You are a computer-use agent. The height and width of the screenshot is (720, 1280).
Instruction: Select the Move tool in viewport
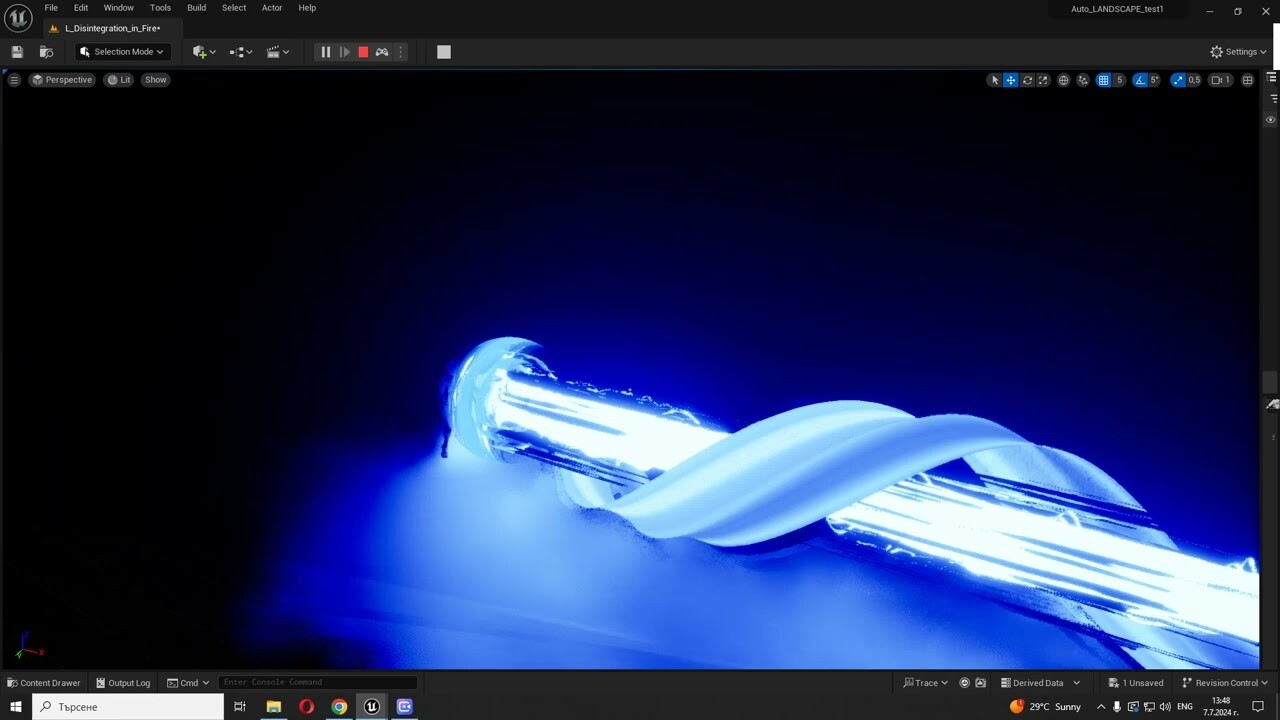click(1010, 80)
